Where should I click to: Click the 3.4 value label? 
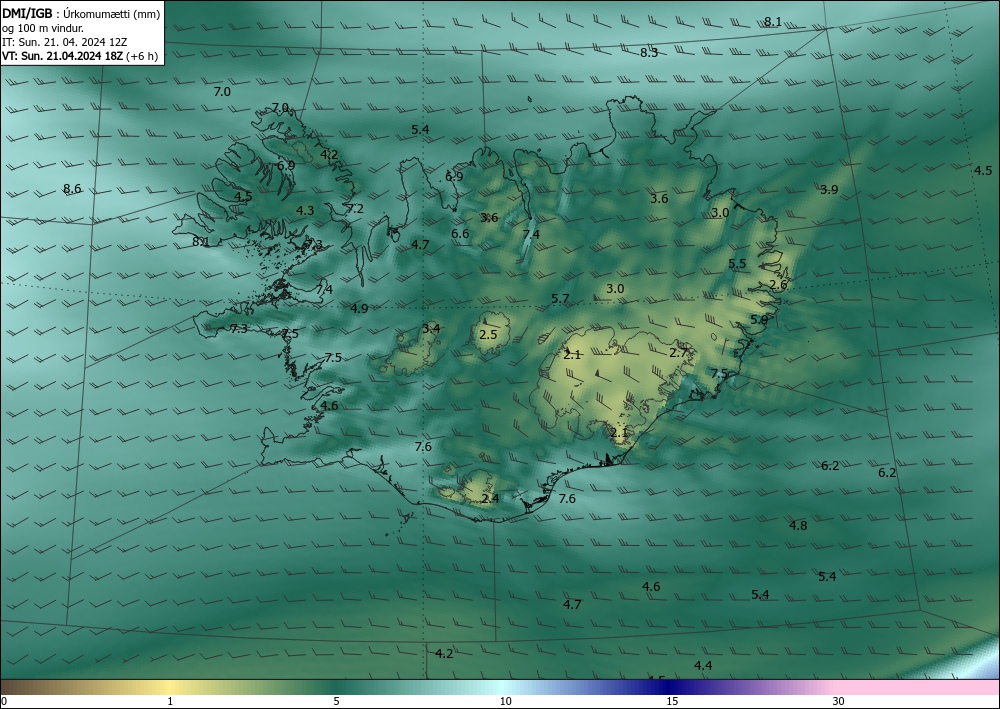pos(431,328)
